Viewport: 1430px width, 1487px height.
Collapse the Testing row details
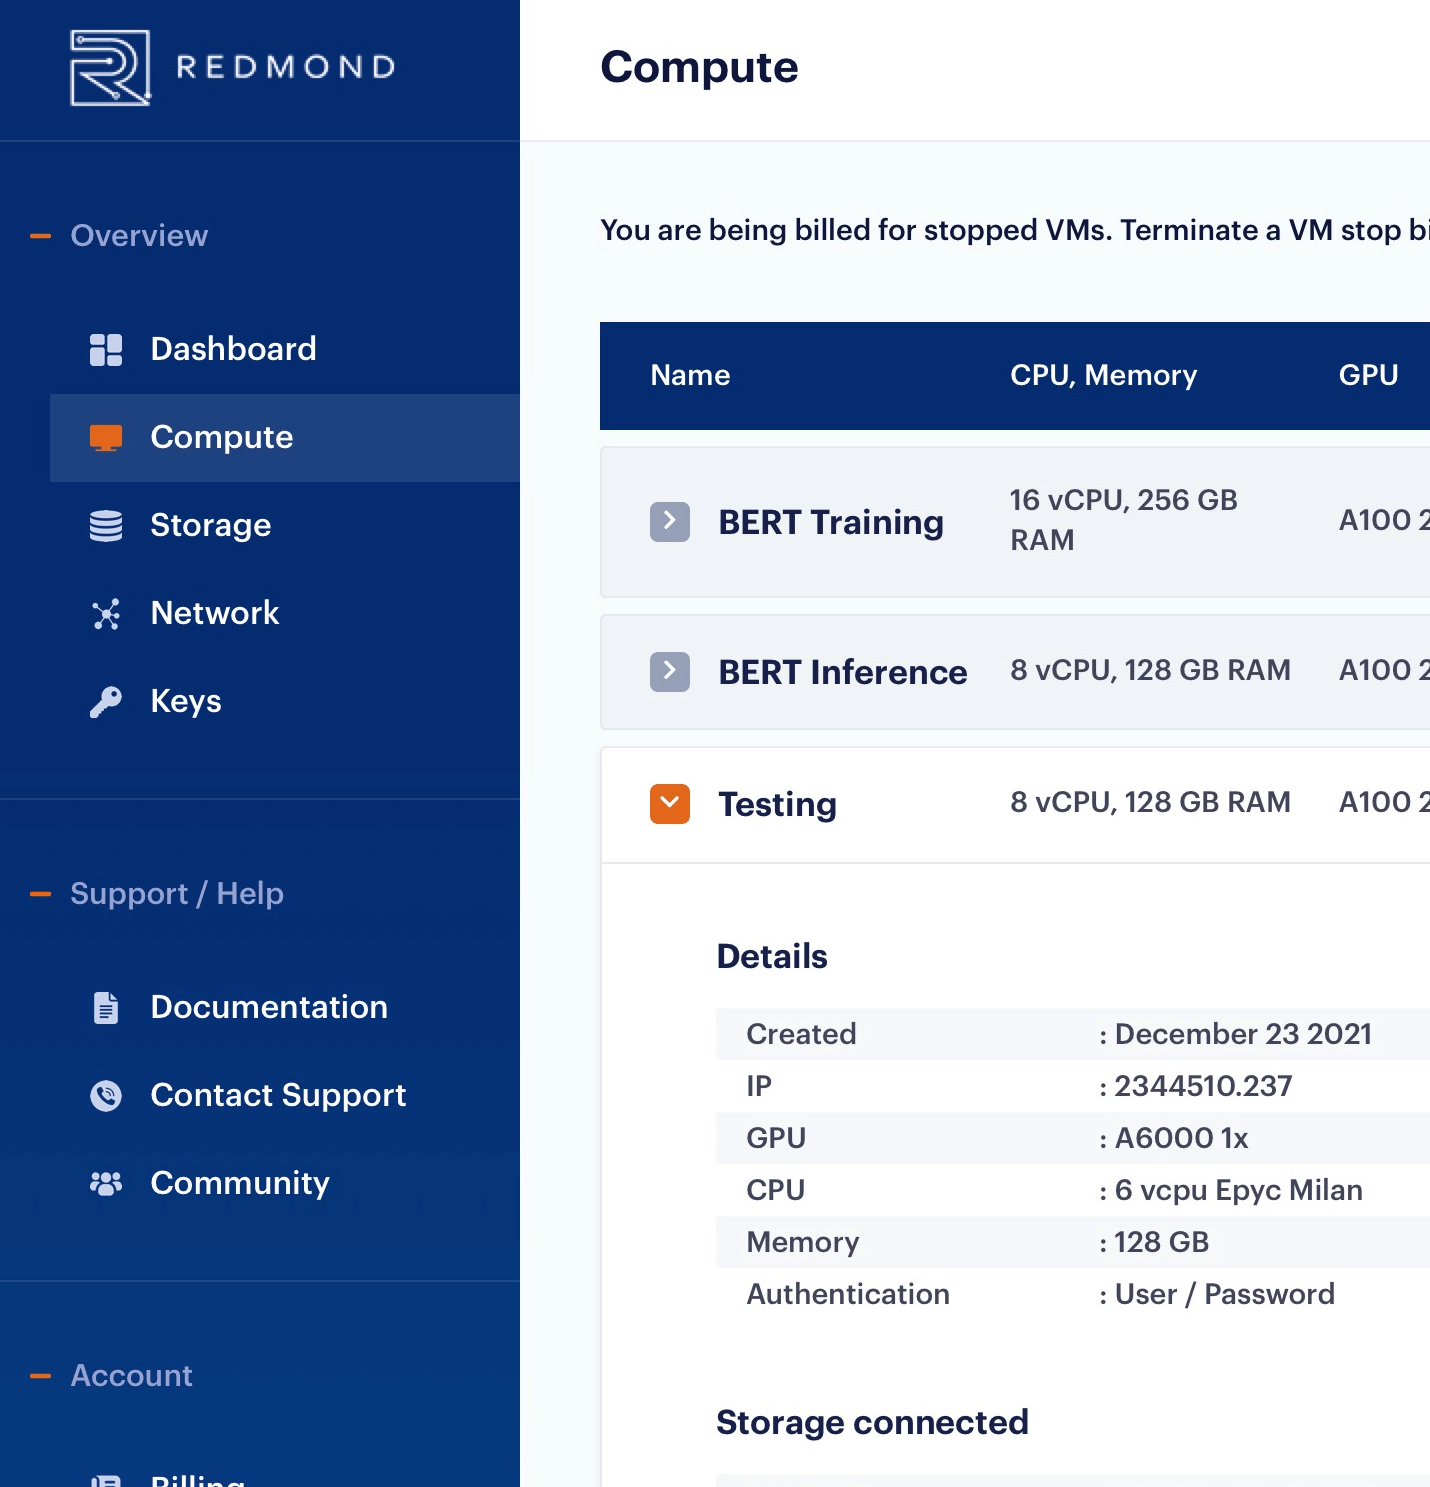pyautogui.click(x=670, y=804)
